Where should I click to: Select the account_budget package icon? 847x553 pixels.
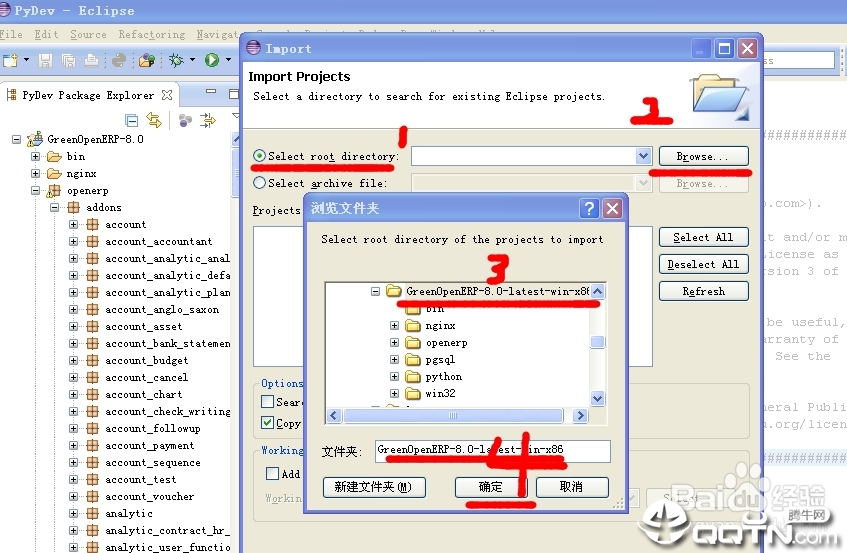[93, 360]
